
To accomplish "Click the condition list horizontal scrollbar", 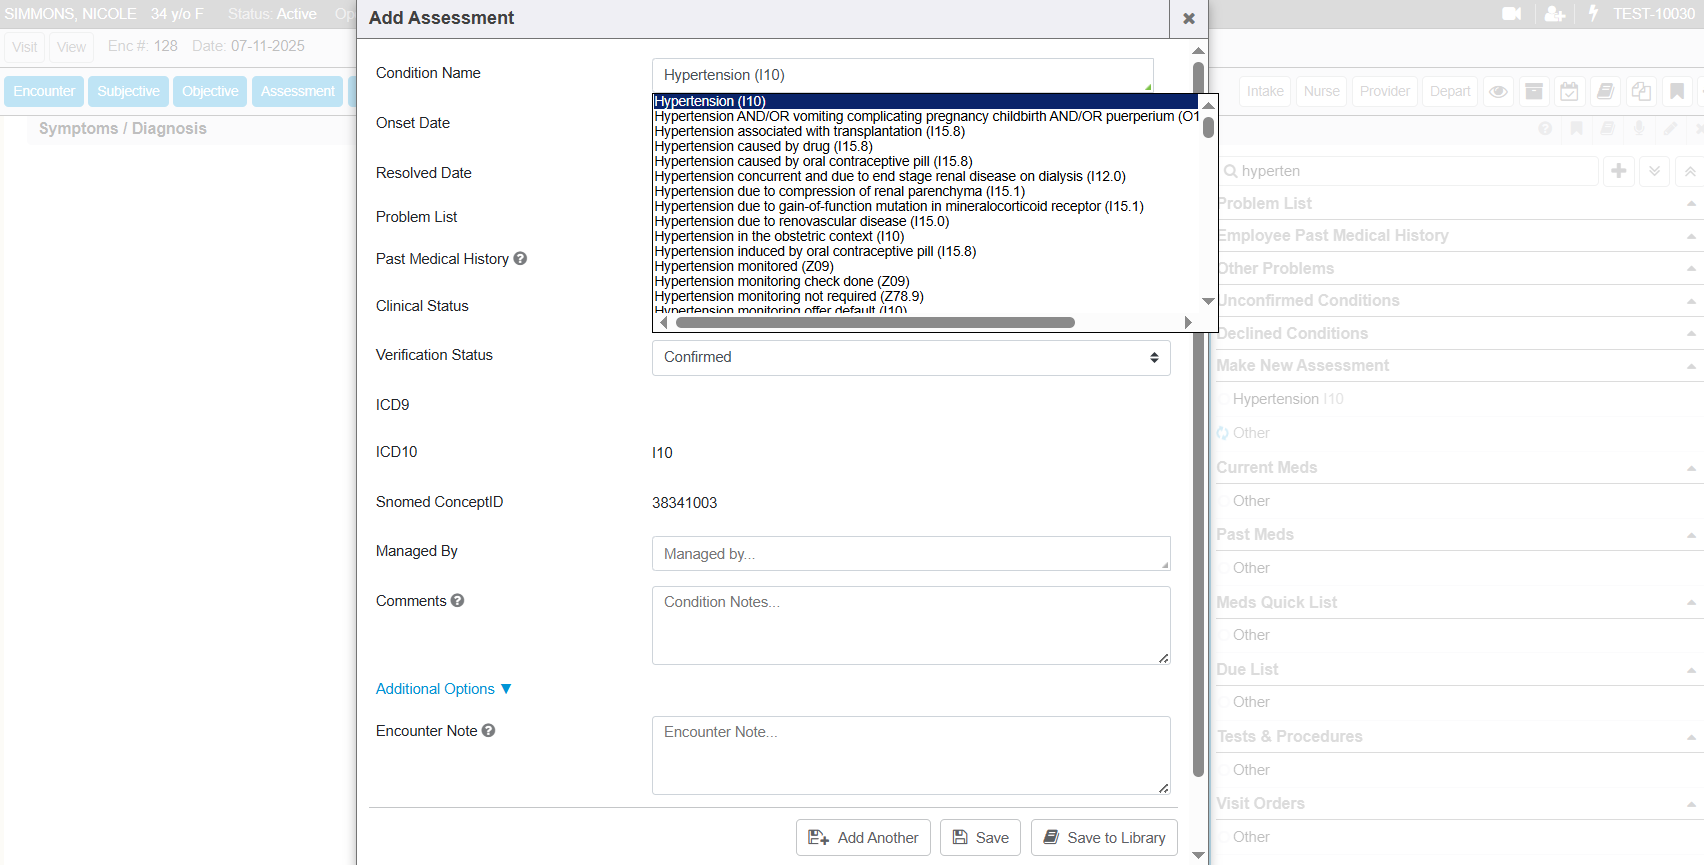I will 874,323.
